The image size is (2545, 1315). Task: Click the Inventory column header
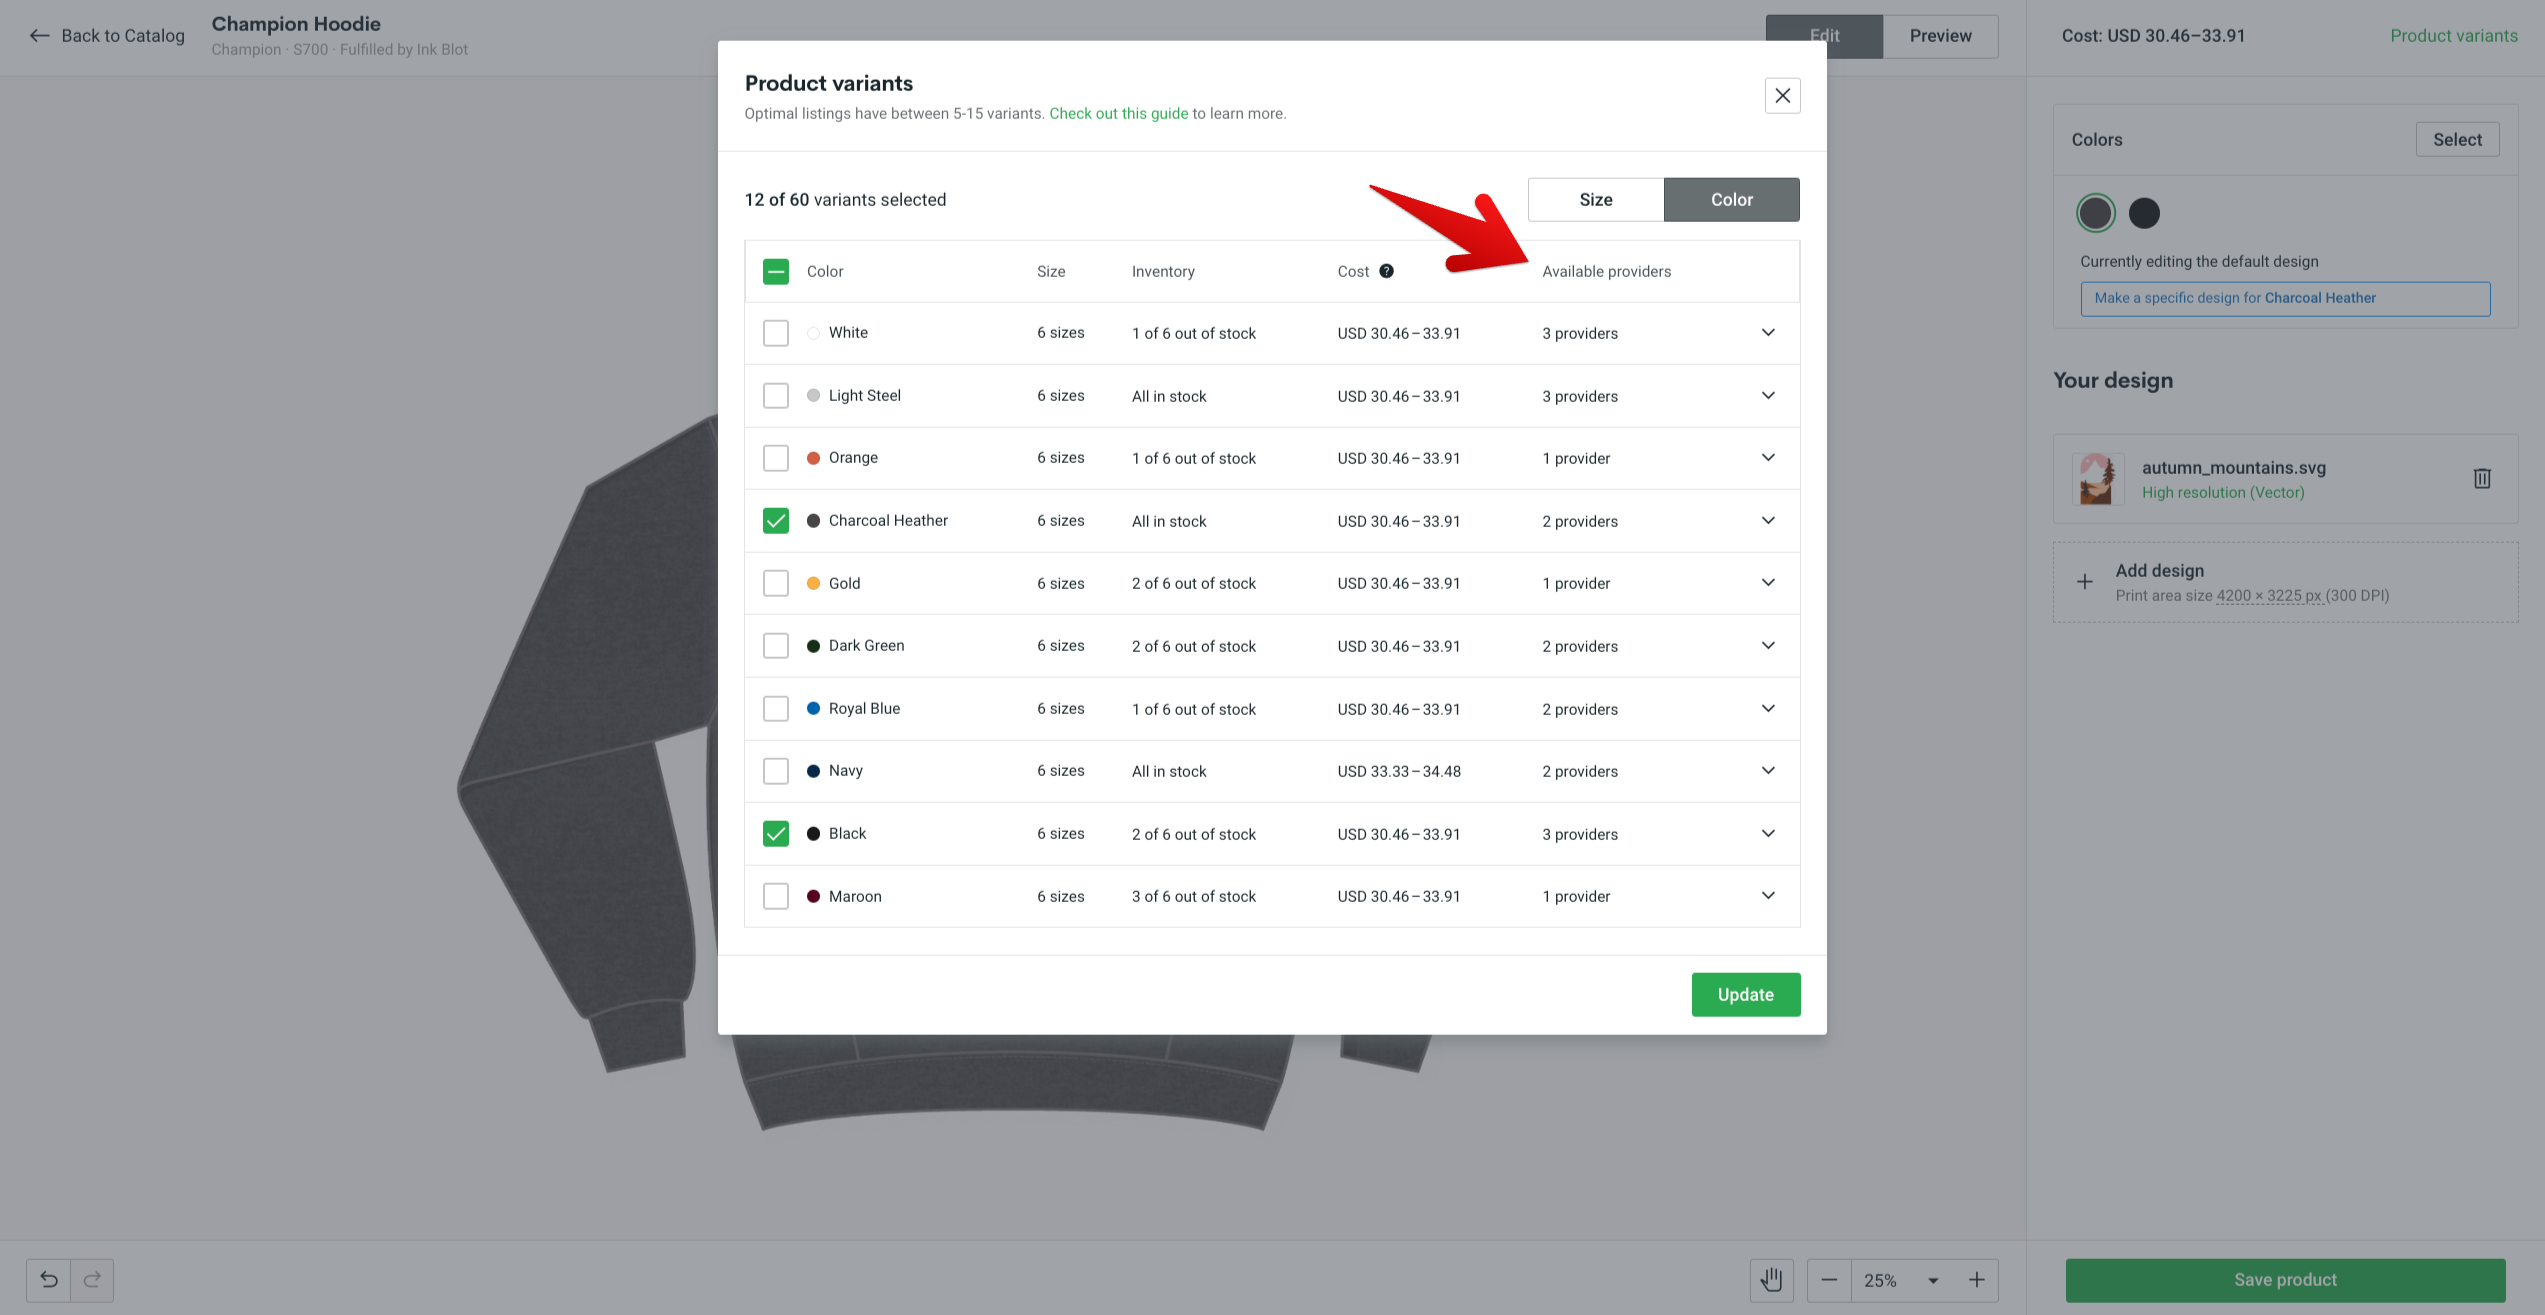pyautogui.click(x=1163, y=271)
